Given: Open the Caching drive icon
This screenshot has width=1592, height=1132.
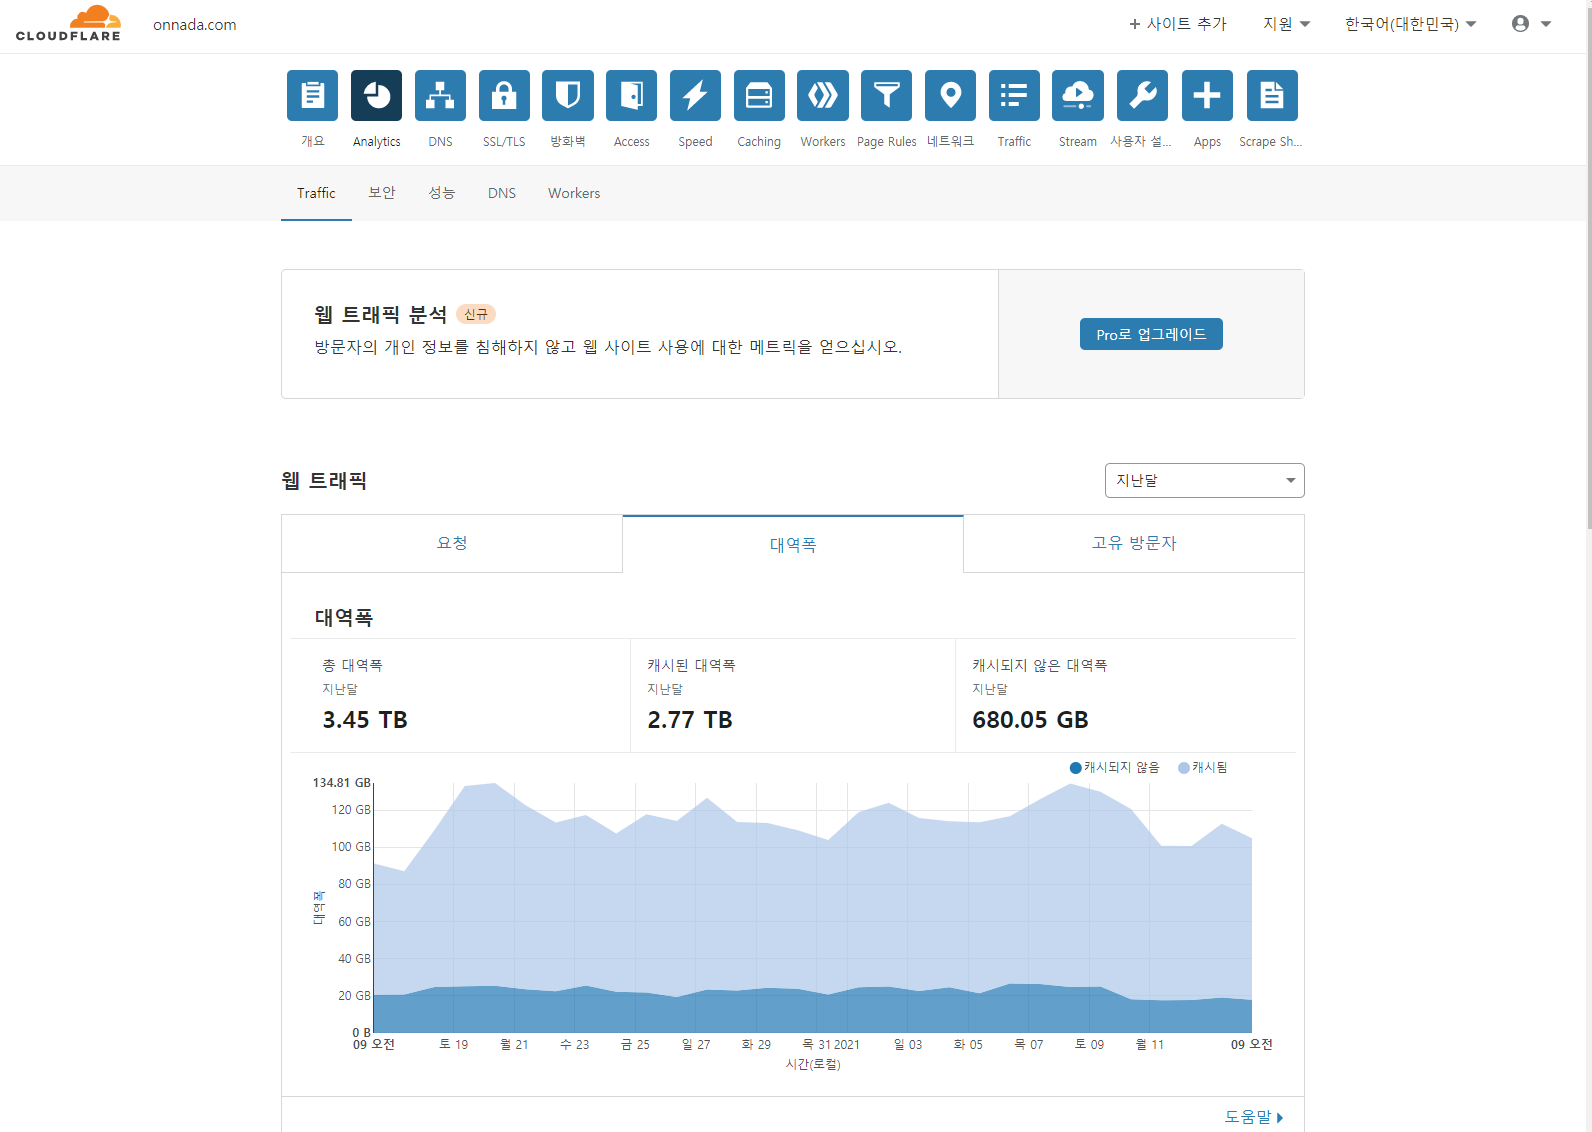Looking at the screenshot, I should 759,96.
